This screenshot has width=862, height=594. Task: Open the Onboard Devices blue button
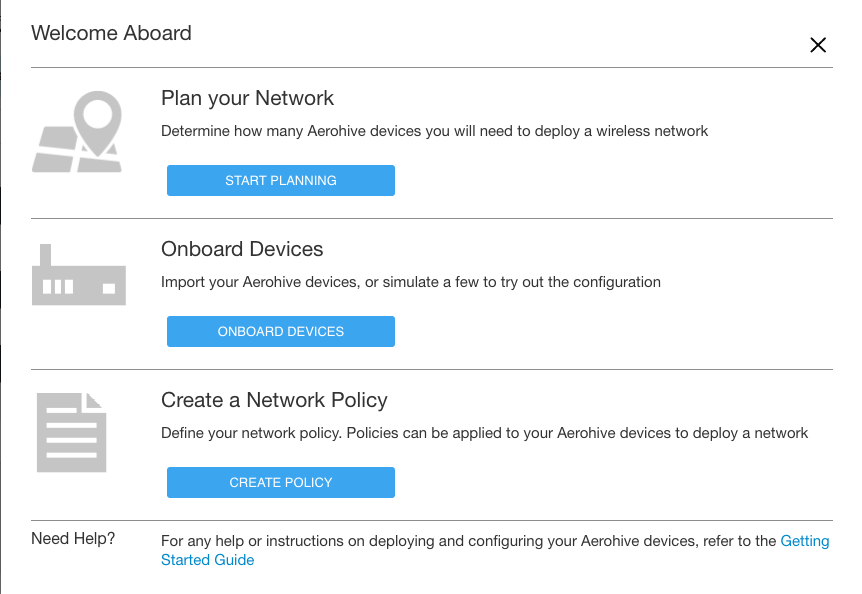pyautogui.click(x=280, y=331)
